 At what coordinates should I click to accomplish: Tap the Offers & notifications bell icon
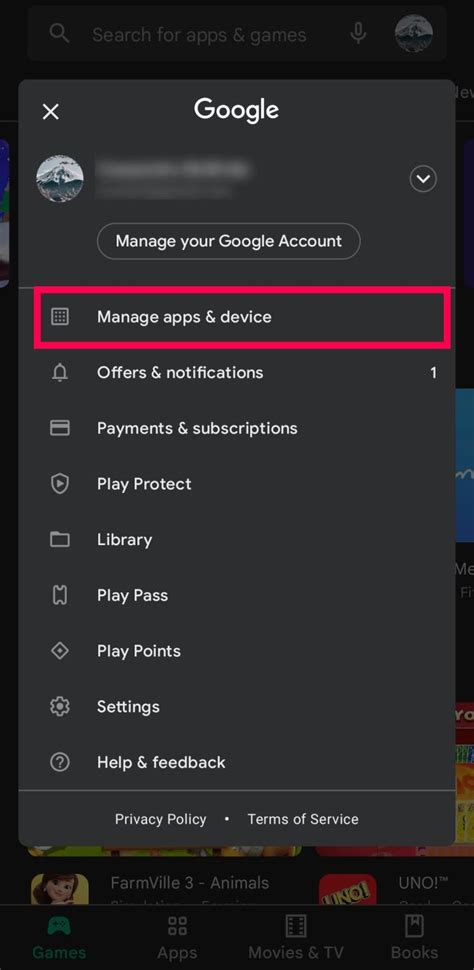click(60, 372)
